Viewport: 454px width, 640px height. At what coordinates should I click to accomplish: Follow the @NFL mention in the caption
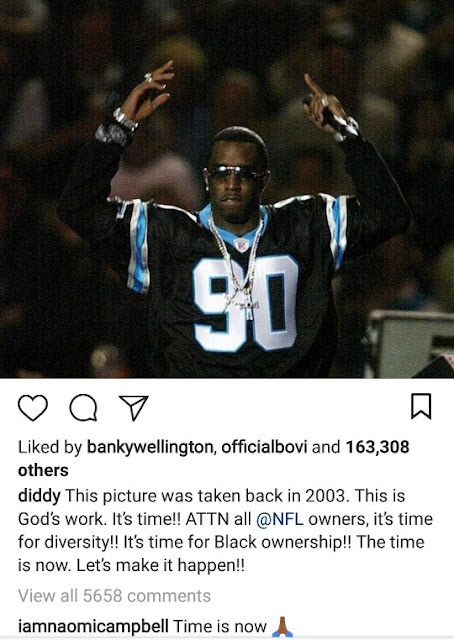click(280, 519)
